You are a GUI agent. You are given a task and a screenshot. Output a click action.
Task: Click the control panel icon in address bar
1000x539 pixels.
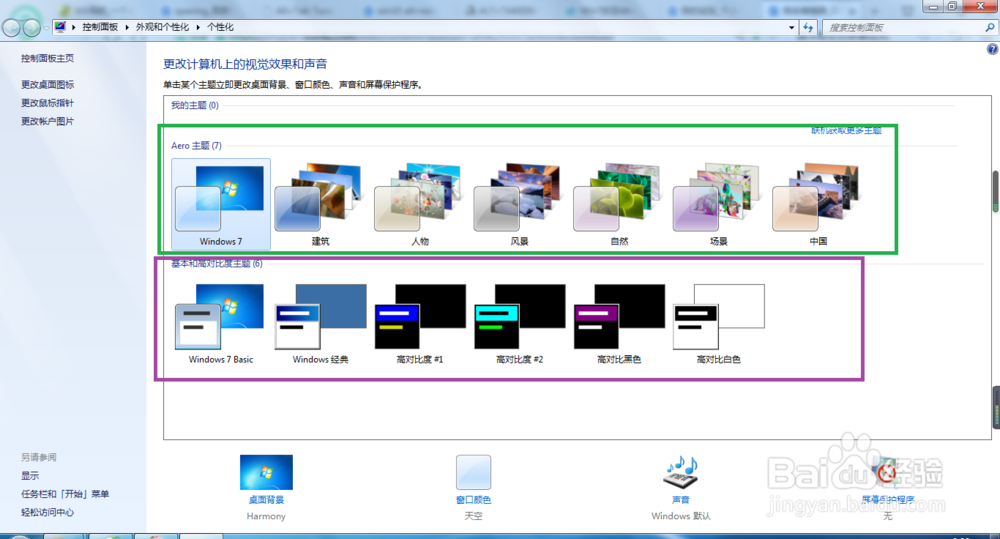point(60,27)
